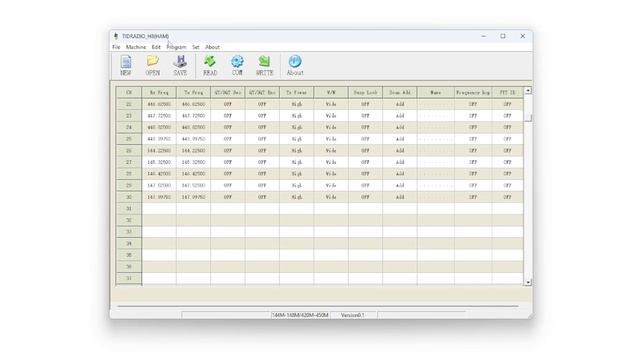The image size is (640, 360).
Task: Select channel row header 25
Action: (x=129, y=139)
